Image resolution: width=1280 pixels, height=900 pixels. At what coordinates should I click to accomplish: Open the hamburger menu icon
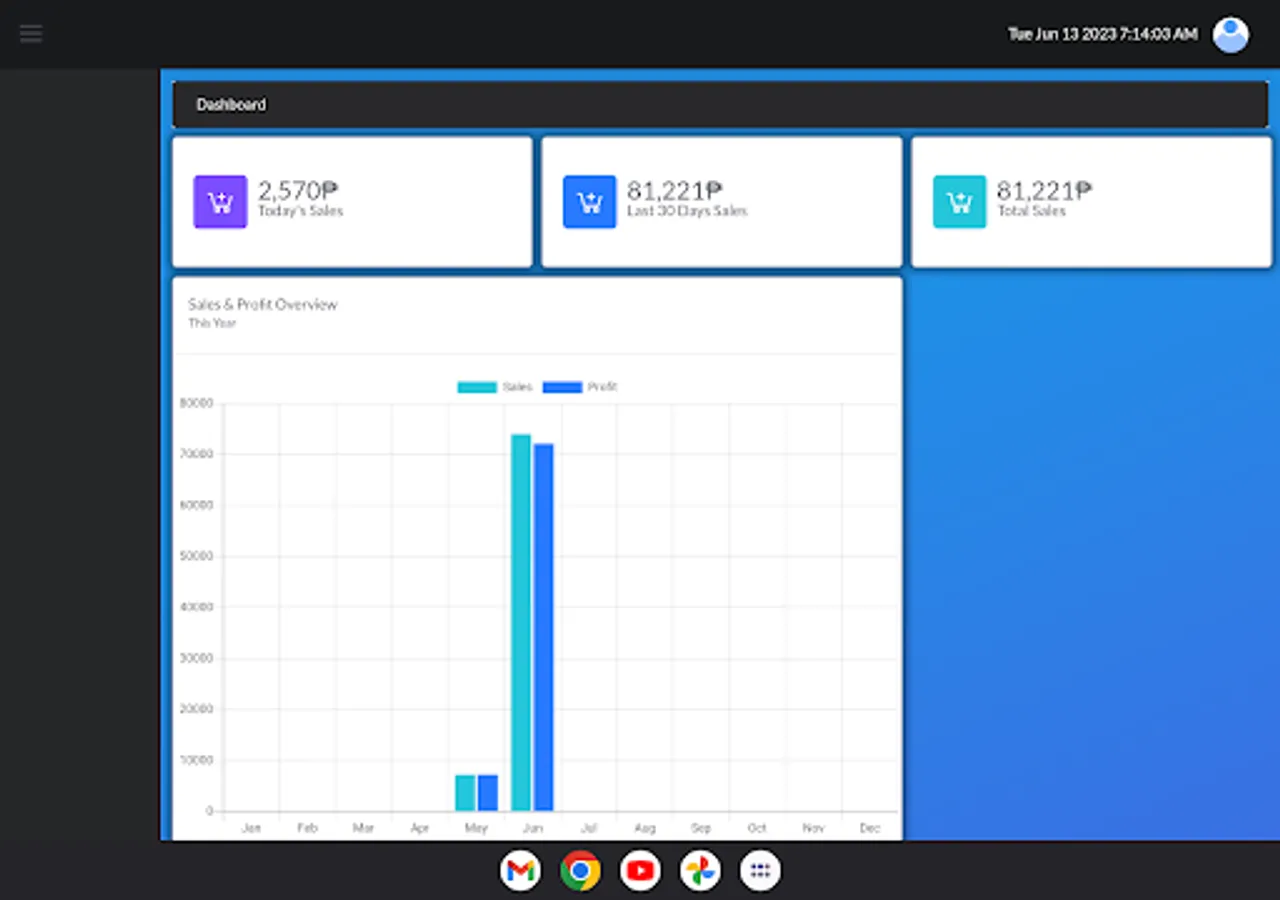[31, 34]
